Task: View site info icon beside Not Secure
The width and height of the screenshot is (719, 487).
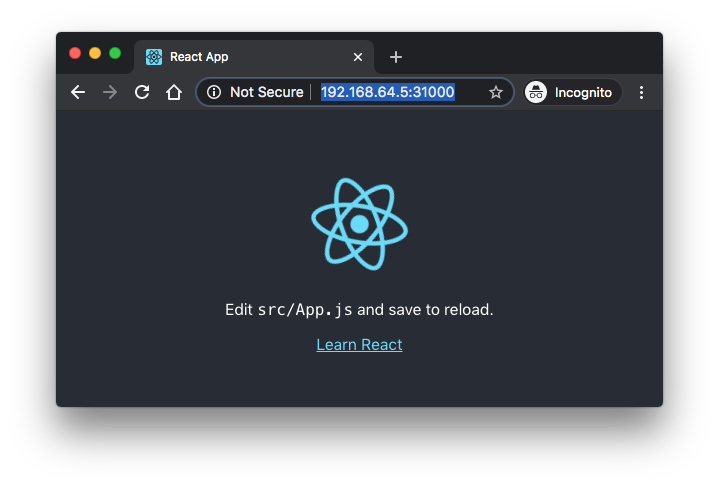Action: click(214, 92)
